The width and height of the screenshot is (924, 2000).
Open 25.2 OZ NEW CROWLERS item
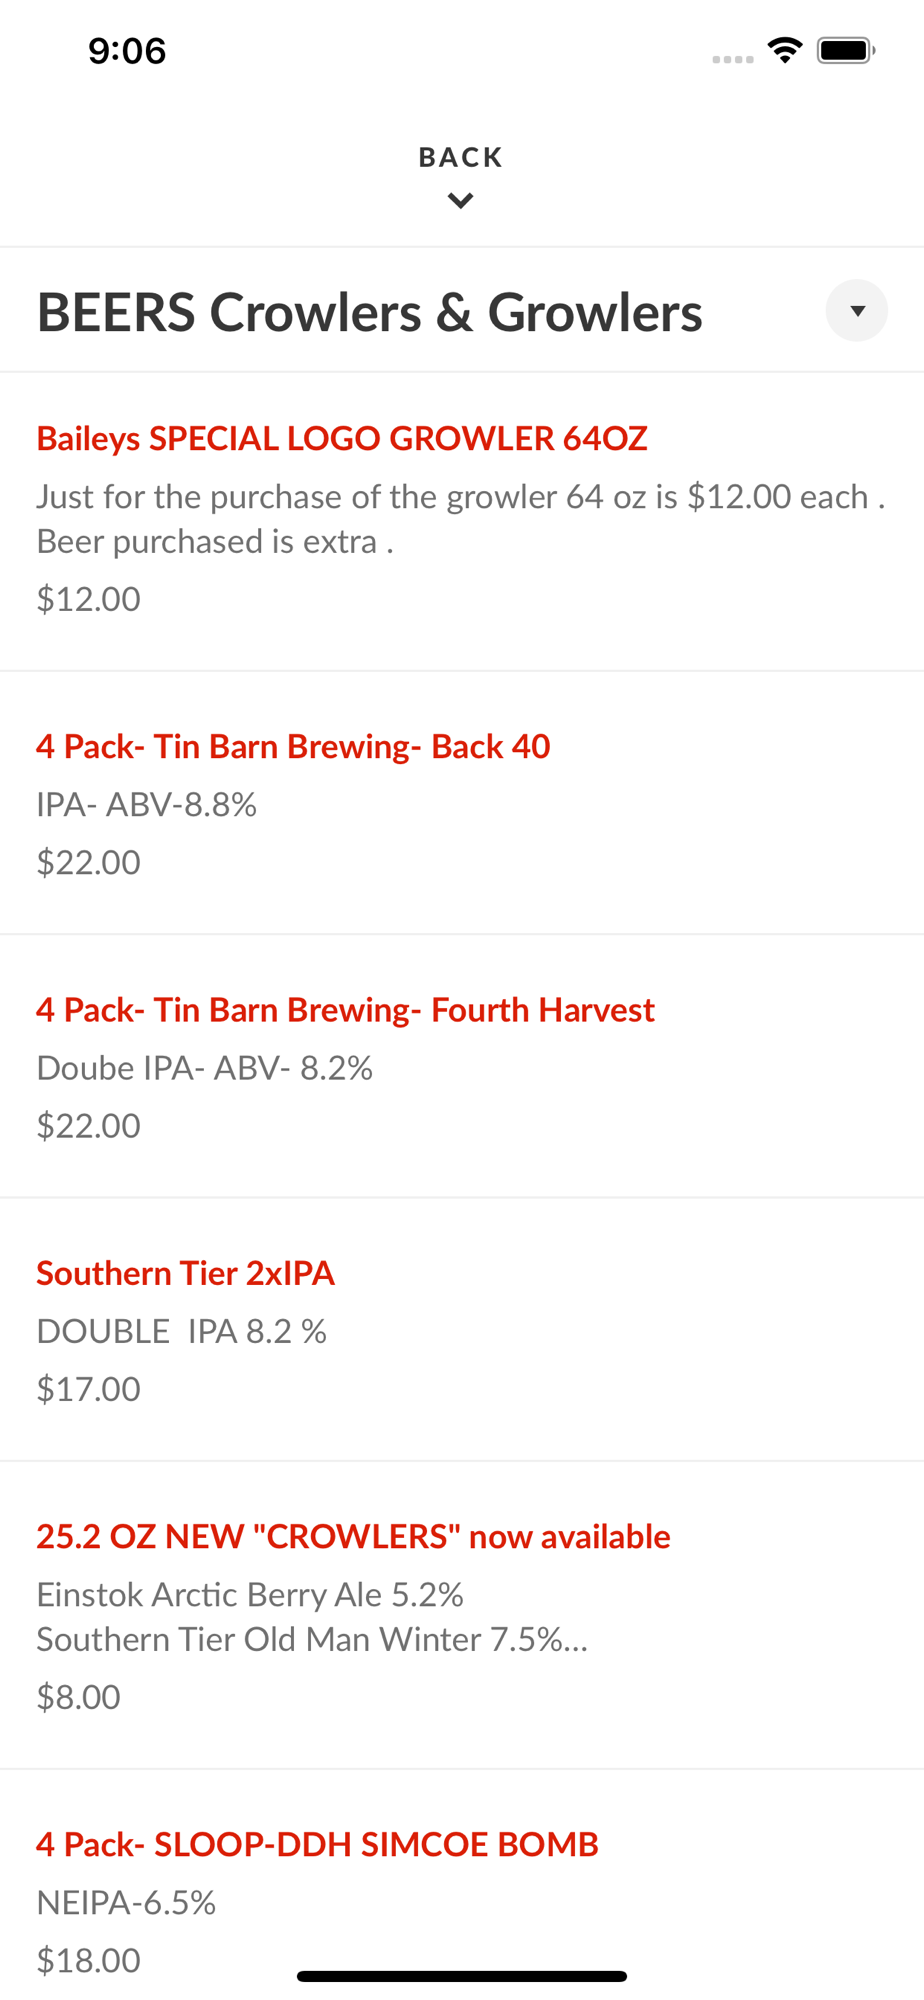pos(462,1615)
